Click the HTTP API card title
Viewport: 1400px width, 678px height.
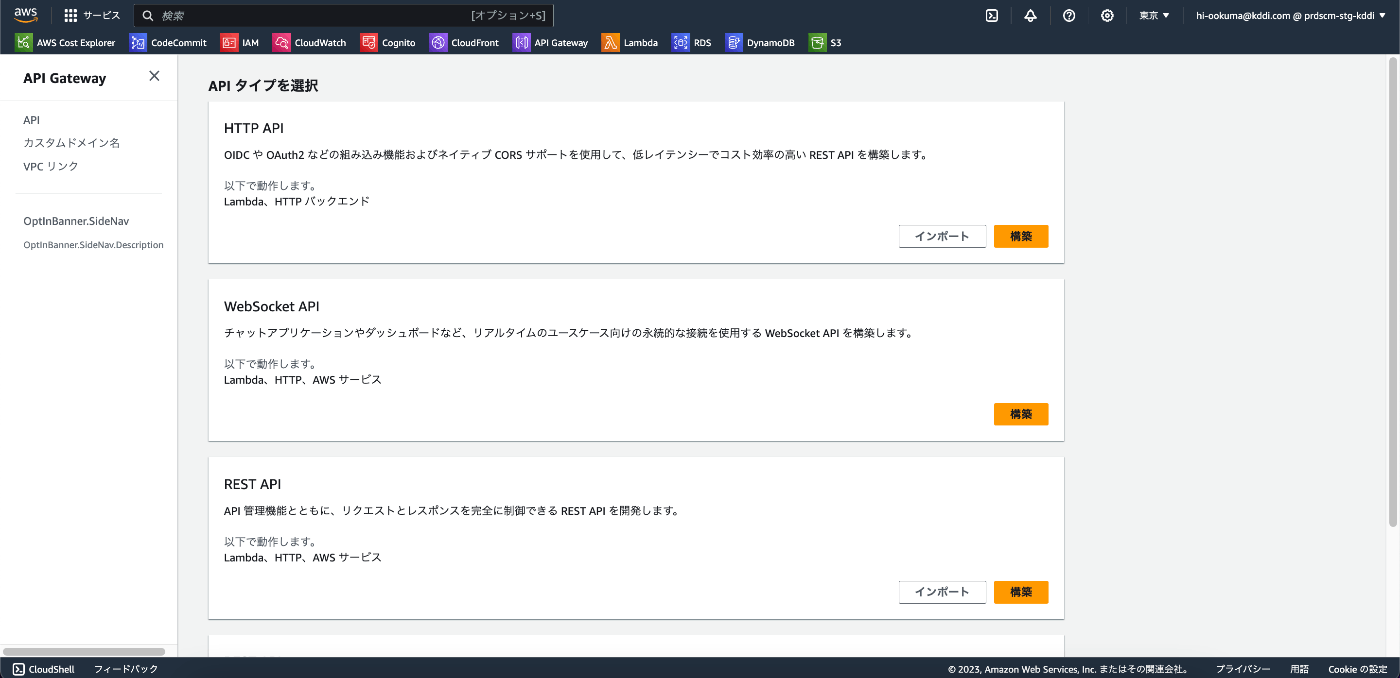pos(254,128)
